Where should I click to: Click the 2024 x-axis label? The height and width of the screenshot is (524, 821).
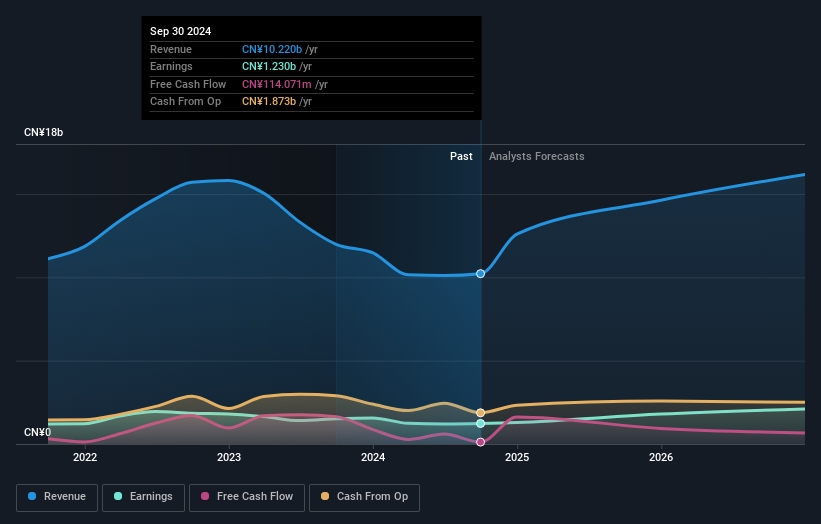tap(373, 458)
